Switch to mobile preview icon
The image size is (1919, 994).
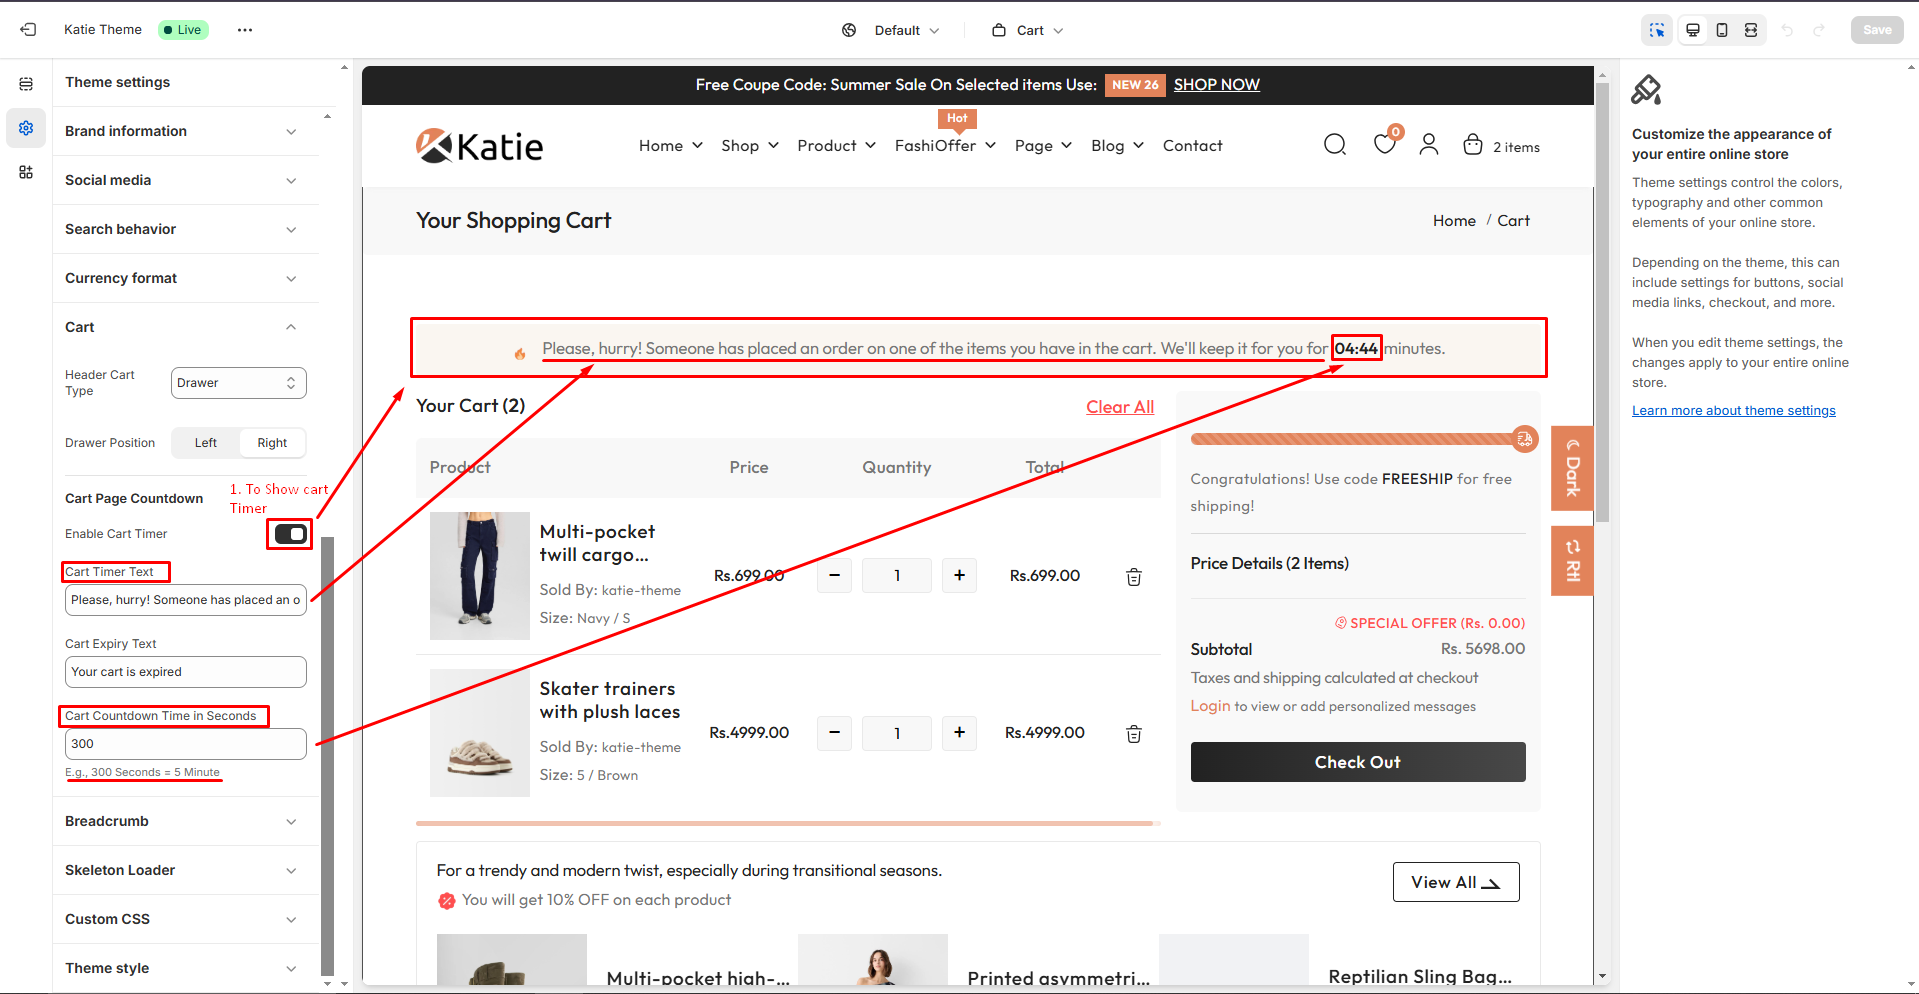click(x=1721, y=30)
